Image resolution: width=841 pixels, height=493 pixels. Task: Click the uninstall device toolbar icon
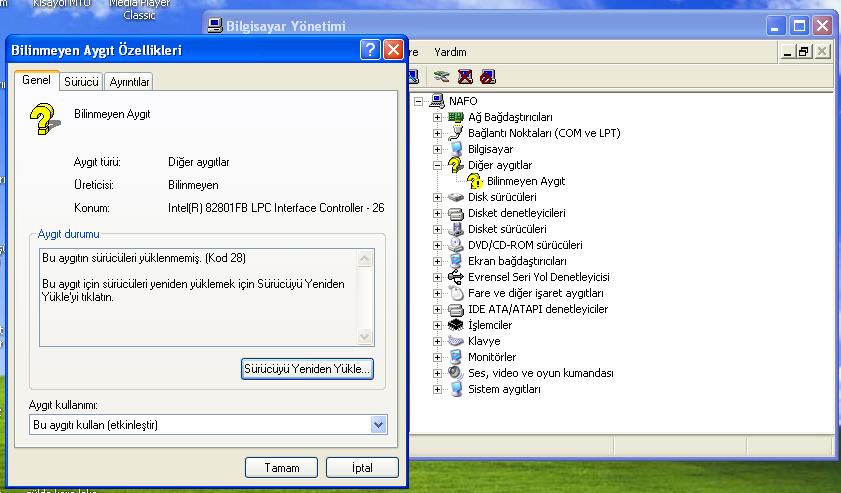465,76
